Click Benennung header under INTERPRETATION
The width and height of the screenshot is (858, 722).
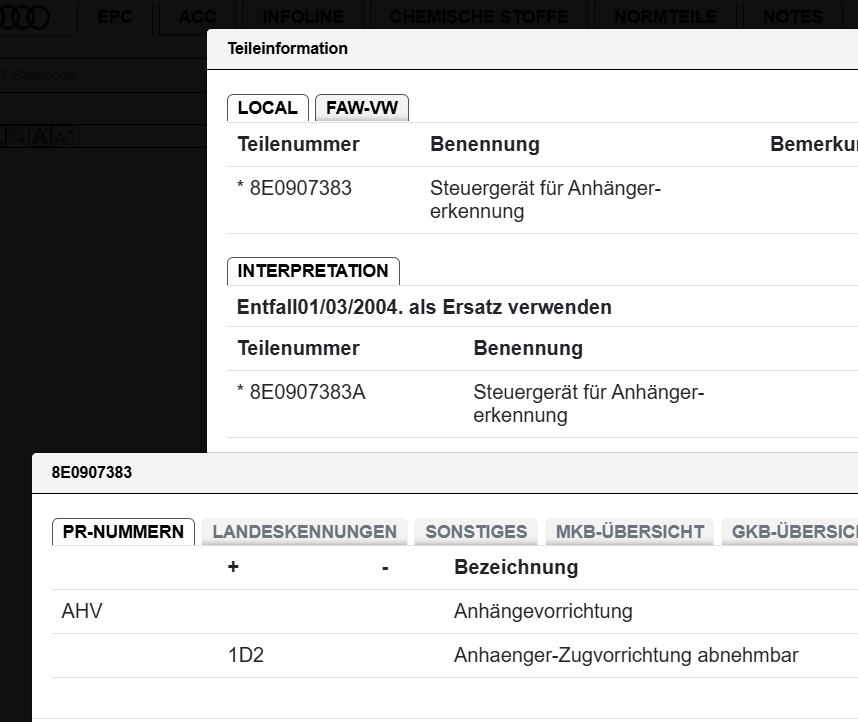click(528, 349)
